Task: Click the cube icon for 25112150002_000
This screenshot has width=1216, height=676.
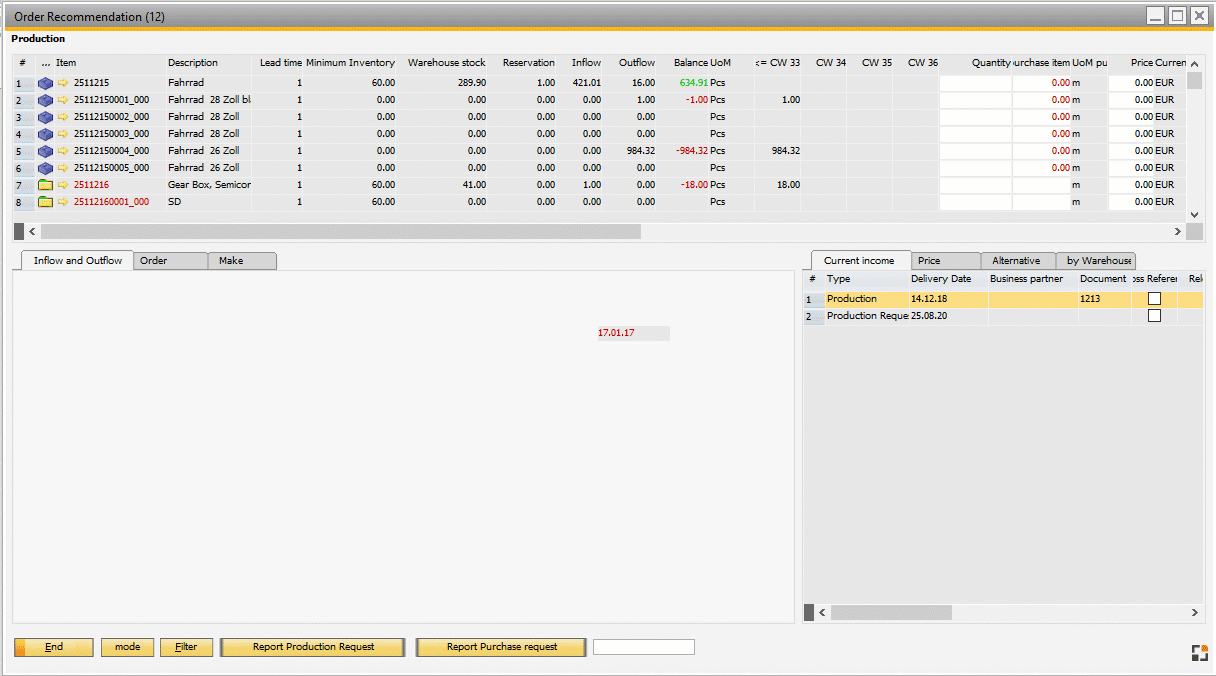Action: point(44,116)
